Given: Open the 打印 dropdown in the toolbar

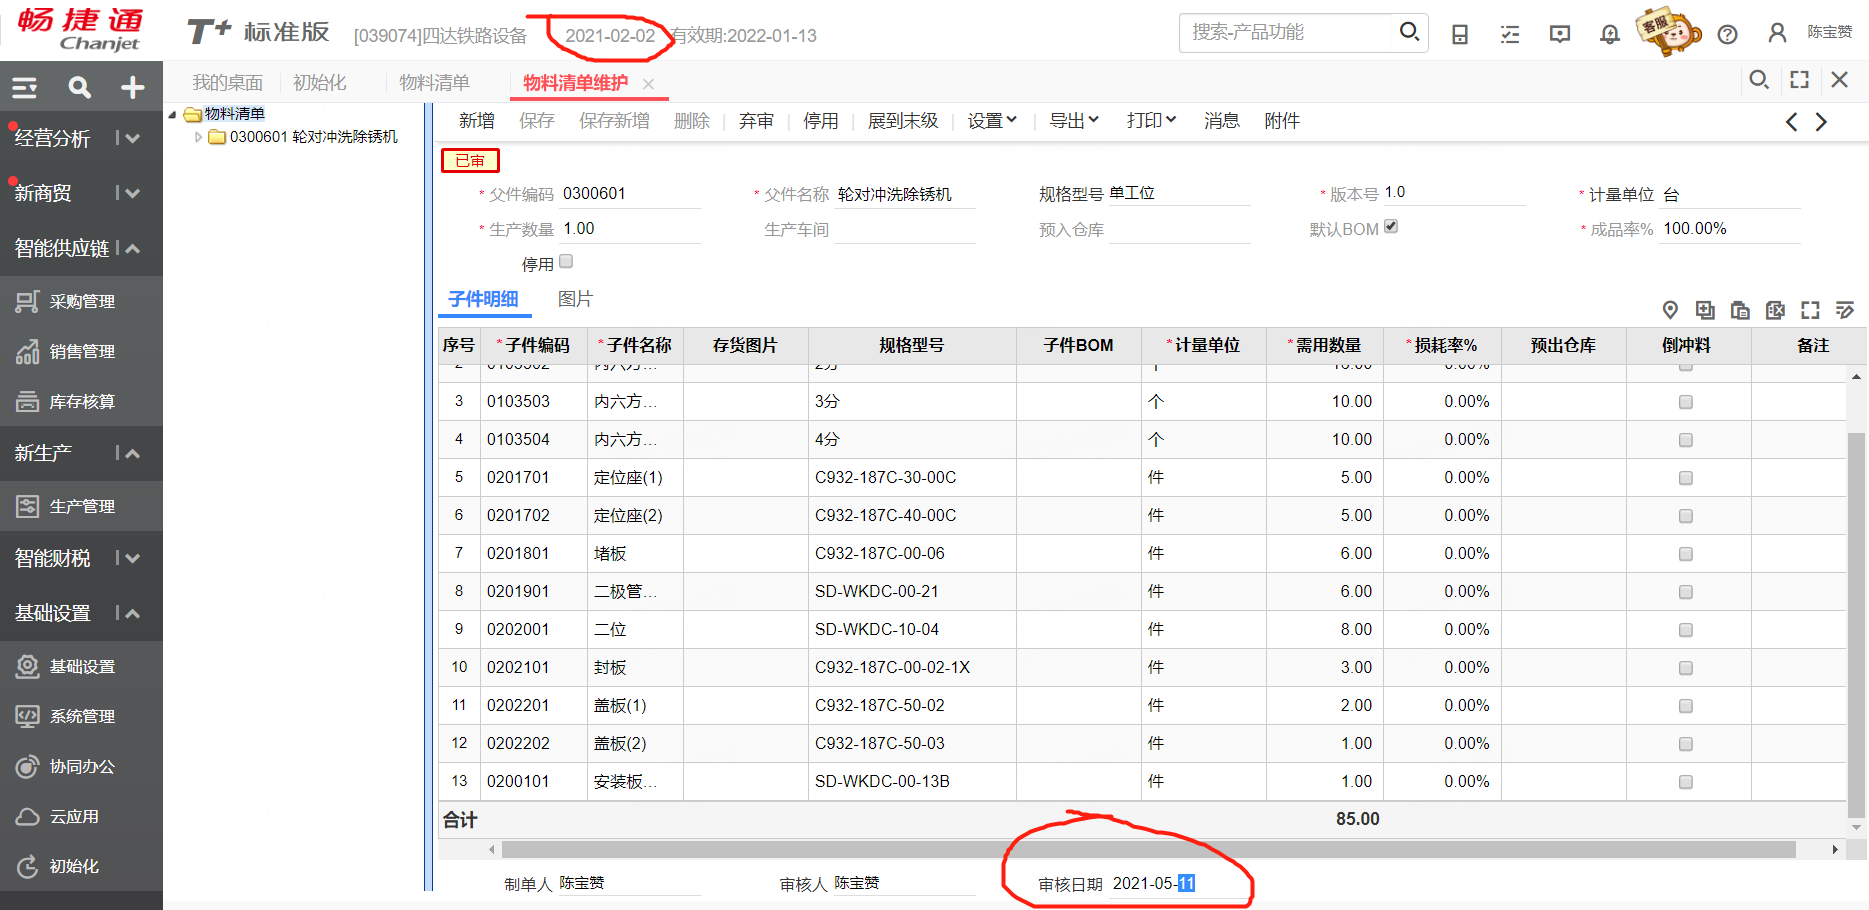Looking at the screenshot, I should tap(1151, 121).
